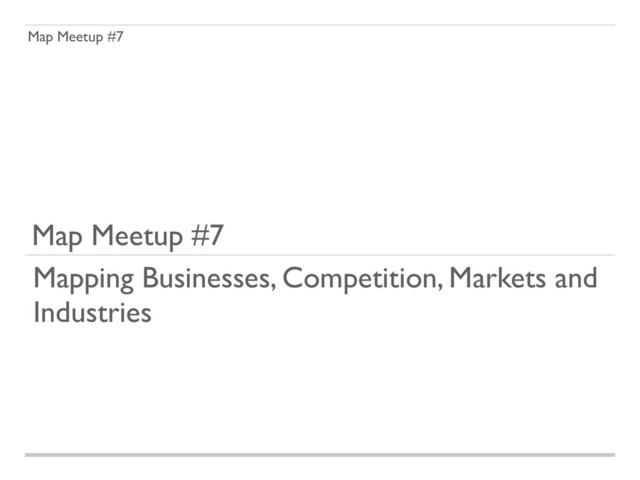Viewport: 640px width, 480px height.
Task: Click "Meetup" in the small header
Action: [x=80, y=37]
